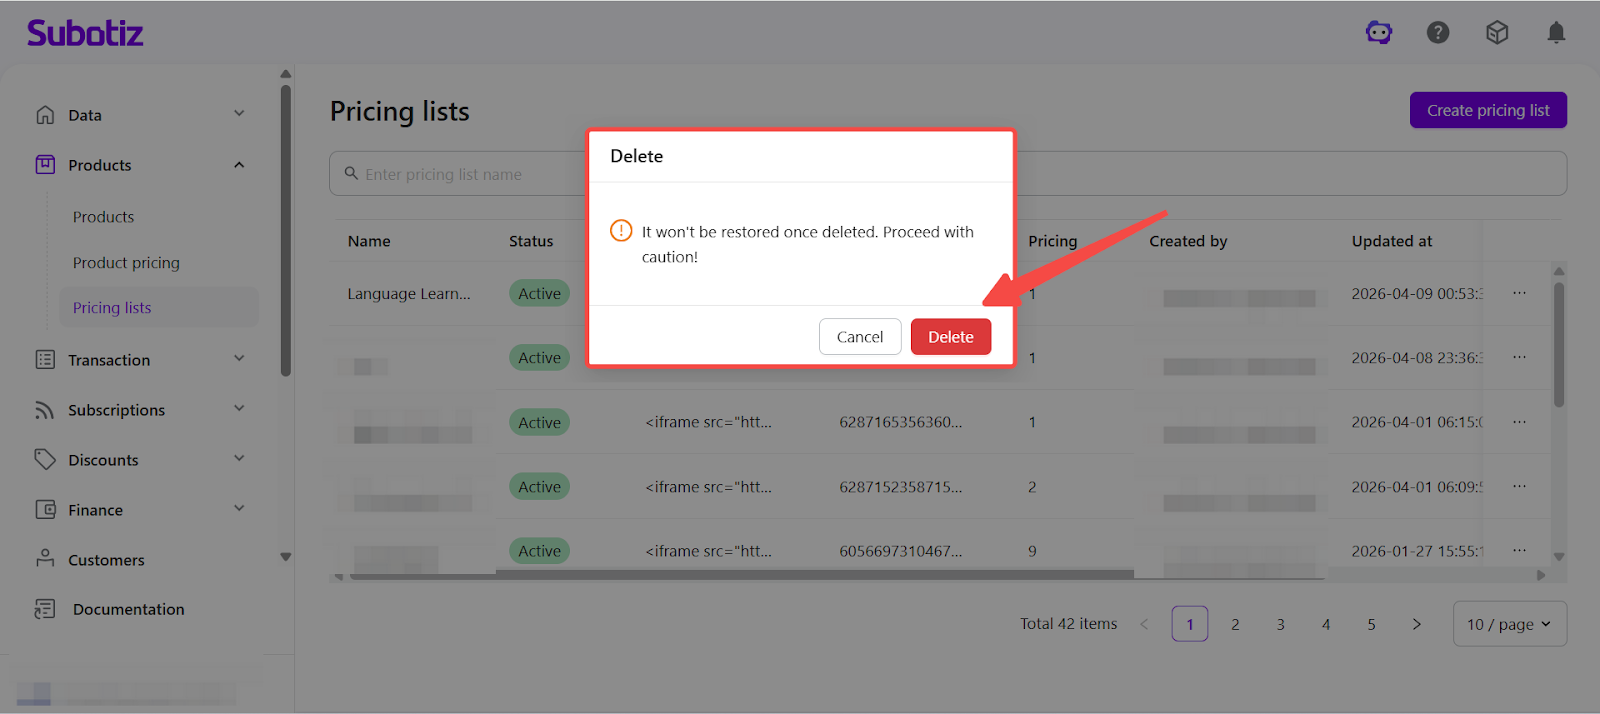The width and height of the screenshot is (1600, 714).
Task: Click the next page arrow
Action: pyautogui.click(x=1416, y=624)
